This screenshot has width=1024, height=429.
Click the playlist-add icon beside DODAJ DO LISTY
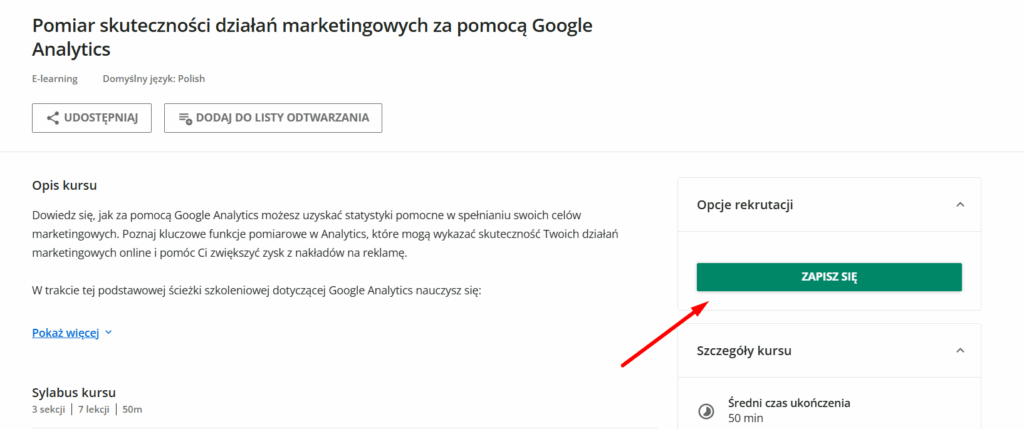tap(184, 118)
